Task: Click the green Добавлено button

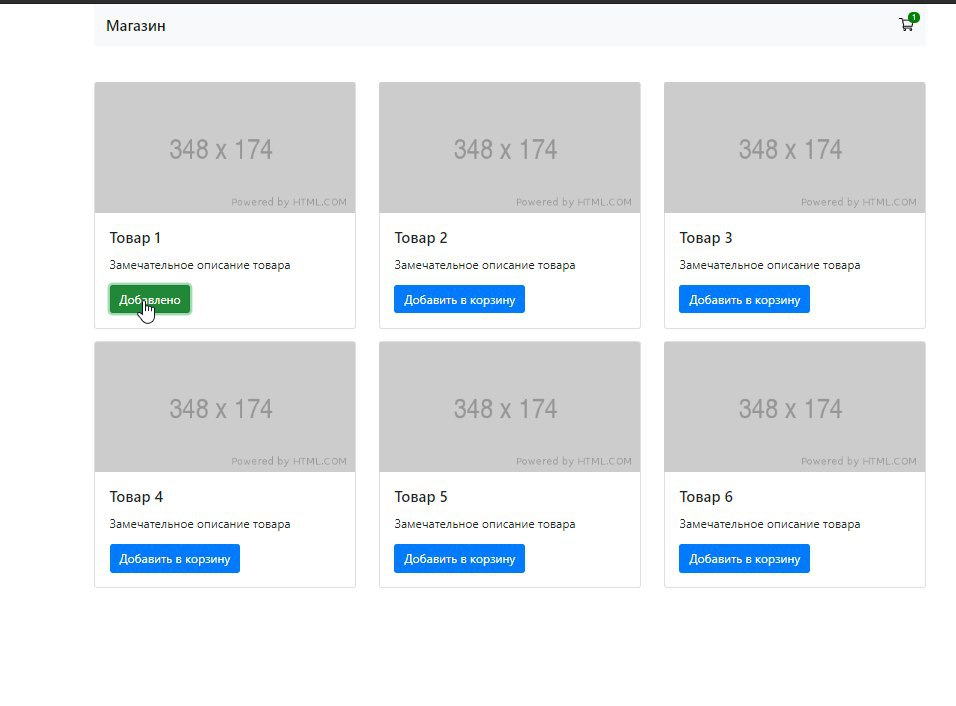Action: pos(150,299)
